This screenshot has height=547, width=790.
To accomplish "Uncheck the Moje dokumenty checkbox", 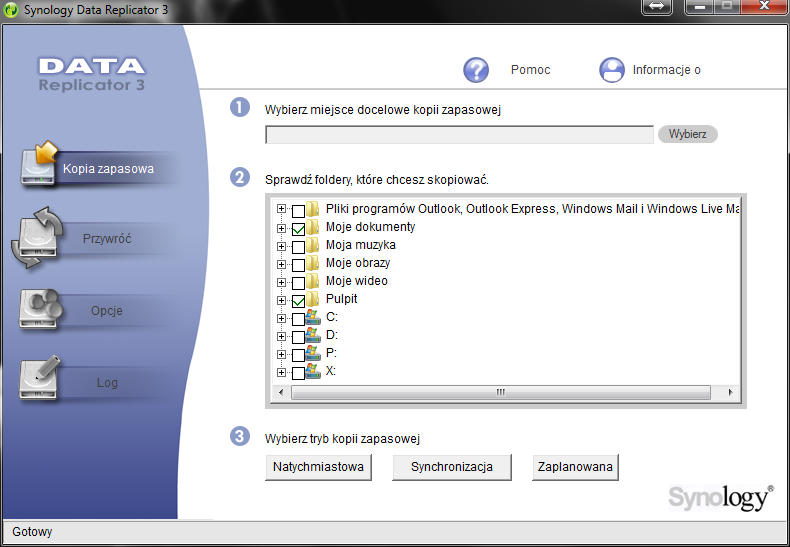I will click(298, 229).
